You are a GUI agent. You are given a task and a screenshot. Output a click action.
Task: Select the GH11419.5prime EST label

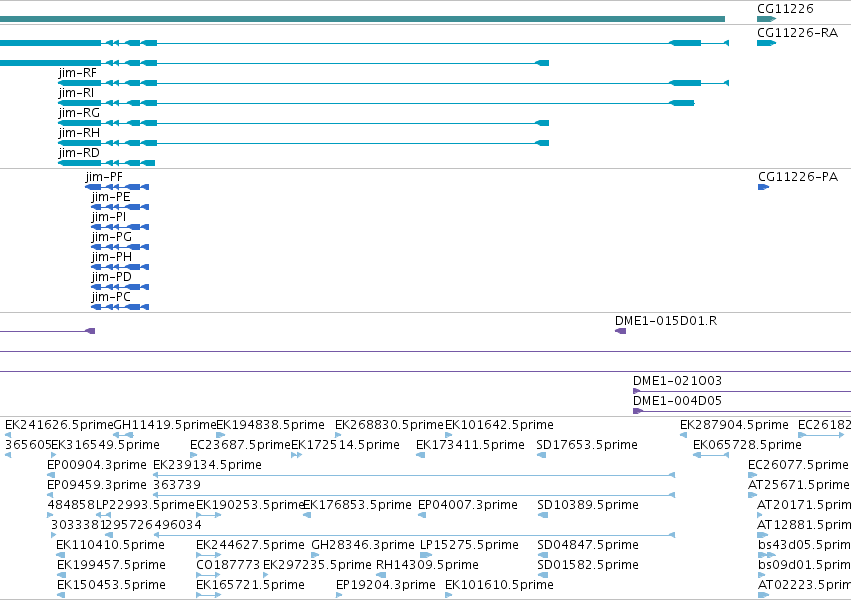(x=165, y=425)
